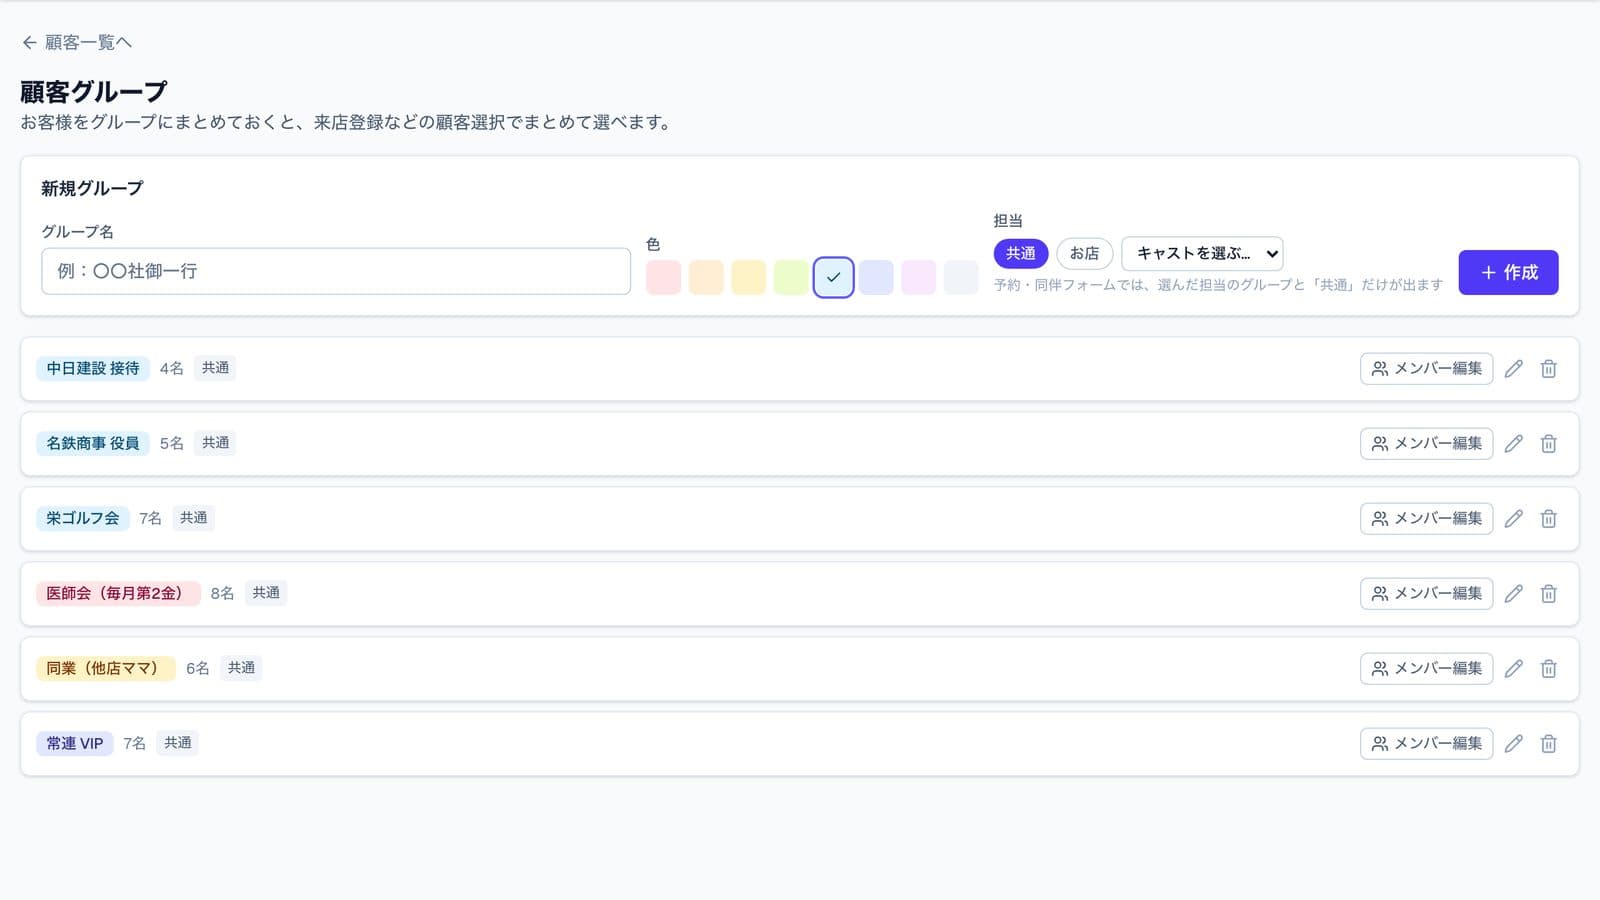This screenshot has width=1600, height=900.
Task: Remove the 同業（他店ママ） group via trash icon
Action: [x=1548, y=669]
